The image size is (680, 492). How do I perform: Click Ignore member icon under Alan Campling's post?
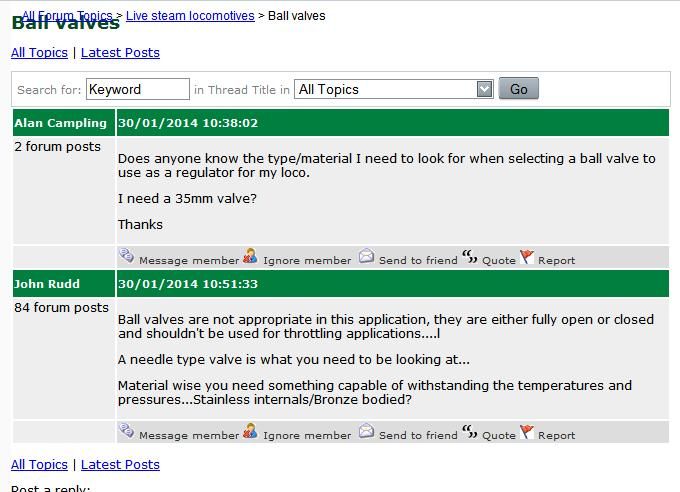point(250,256)
